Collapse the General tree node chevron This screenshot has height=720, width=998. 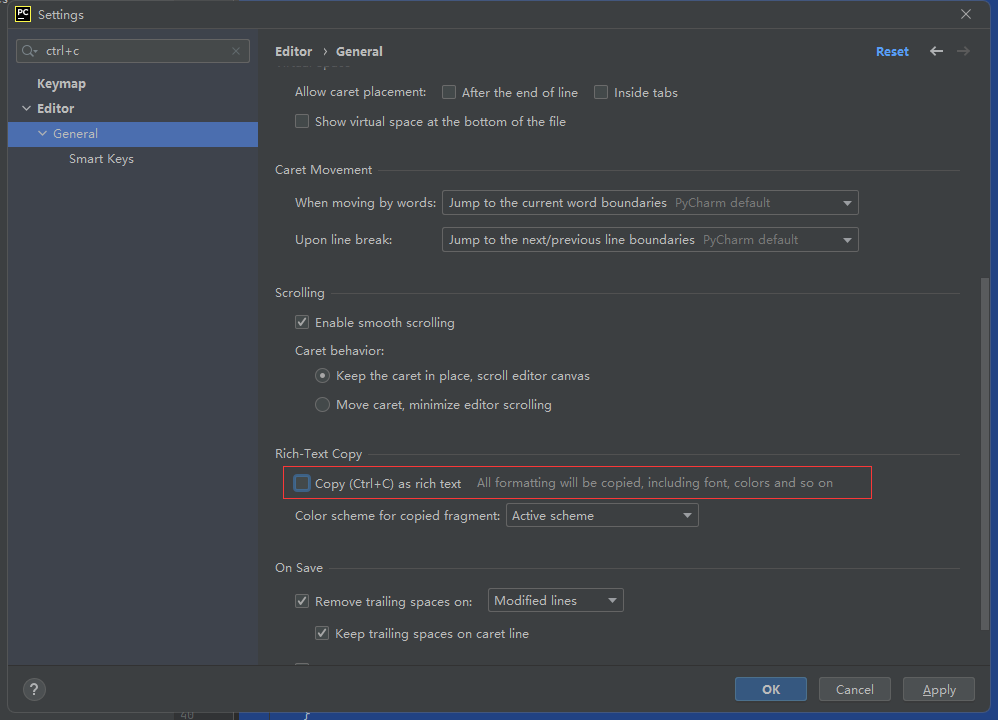[x=42, y=133]
